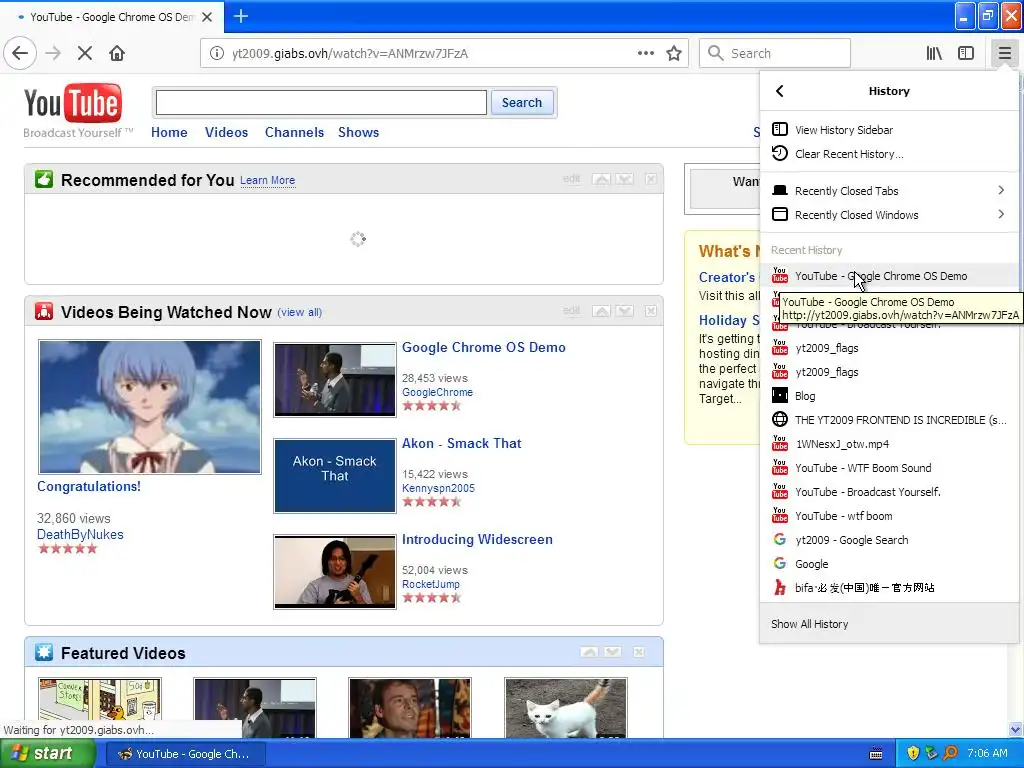Image resolution: width=1024 pixels, height=768 pixels.
Task: Move Recommended for You module up
Action: tap(601, 179)
